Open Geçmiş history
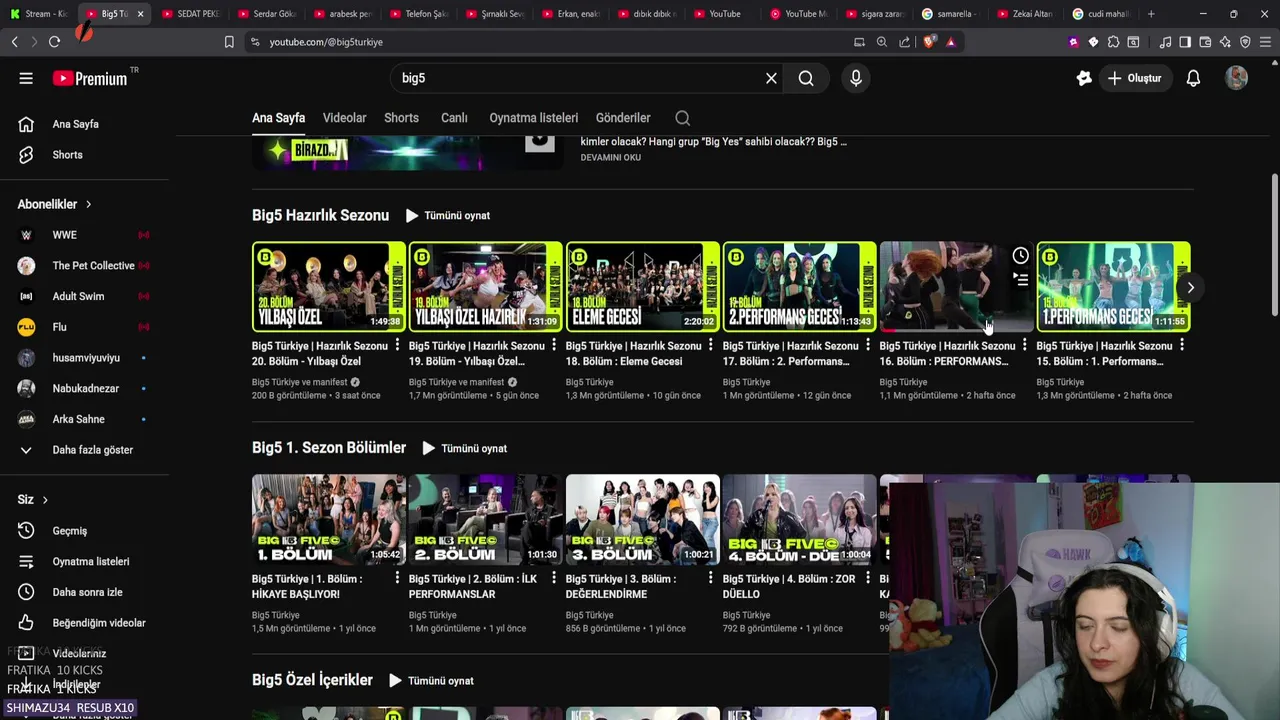Screen dimensions: 1280x720 [x=84, y=531]
